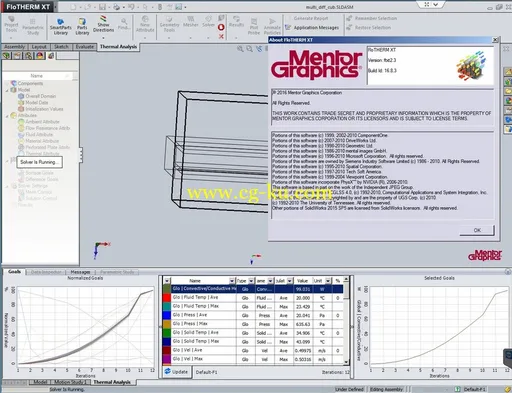Viewport: 512px width, 393px height.
Task: Add a New Attribute
Action: pos(145,24)
